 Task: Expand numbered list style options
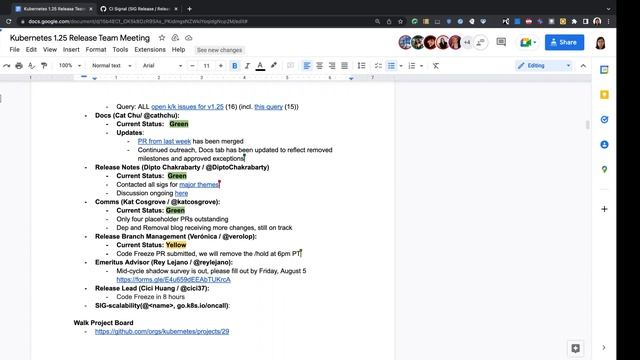[422, 66]
